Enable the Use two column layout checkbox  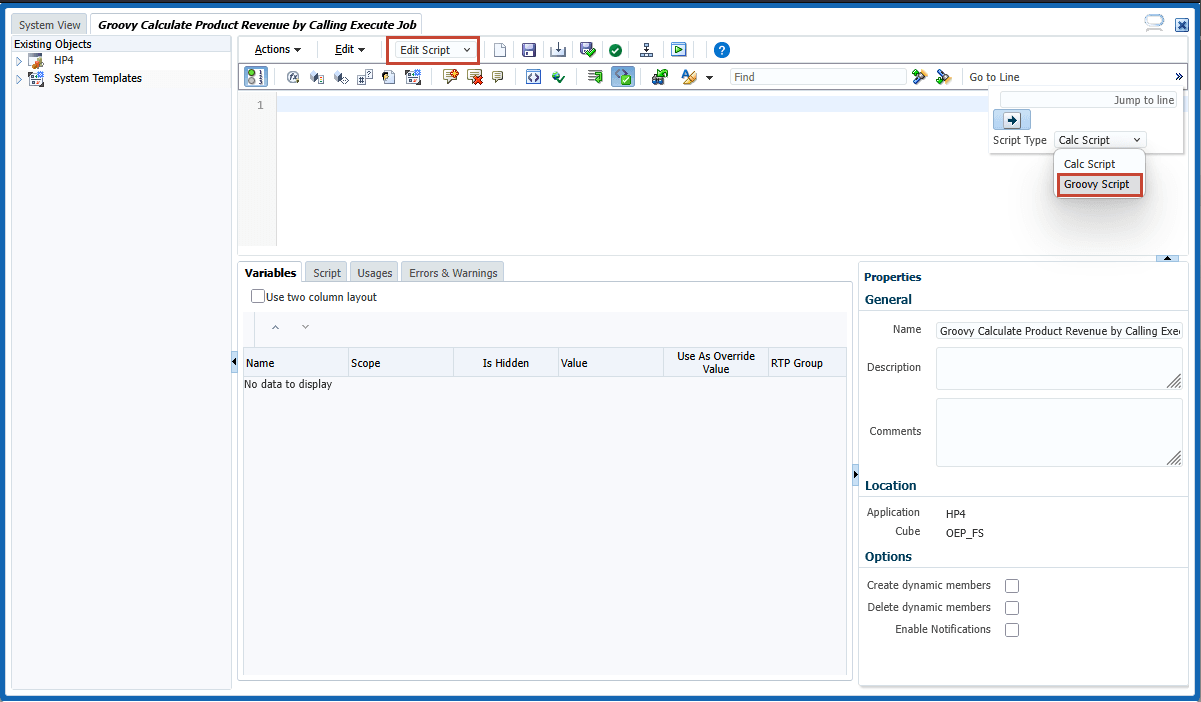tap(258, 296)
